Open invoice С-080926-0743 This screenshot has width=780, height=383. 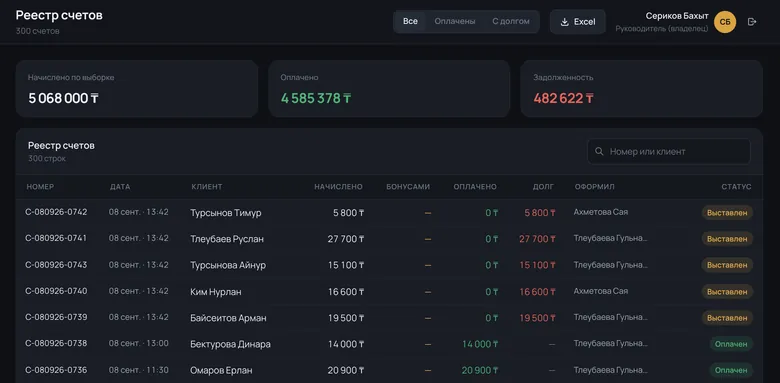tap(56, 265)
